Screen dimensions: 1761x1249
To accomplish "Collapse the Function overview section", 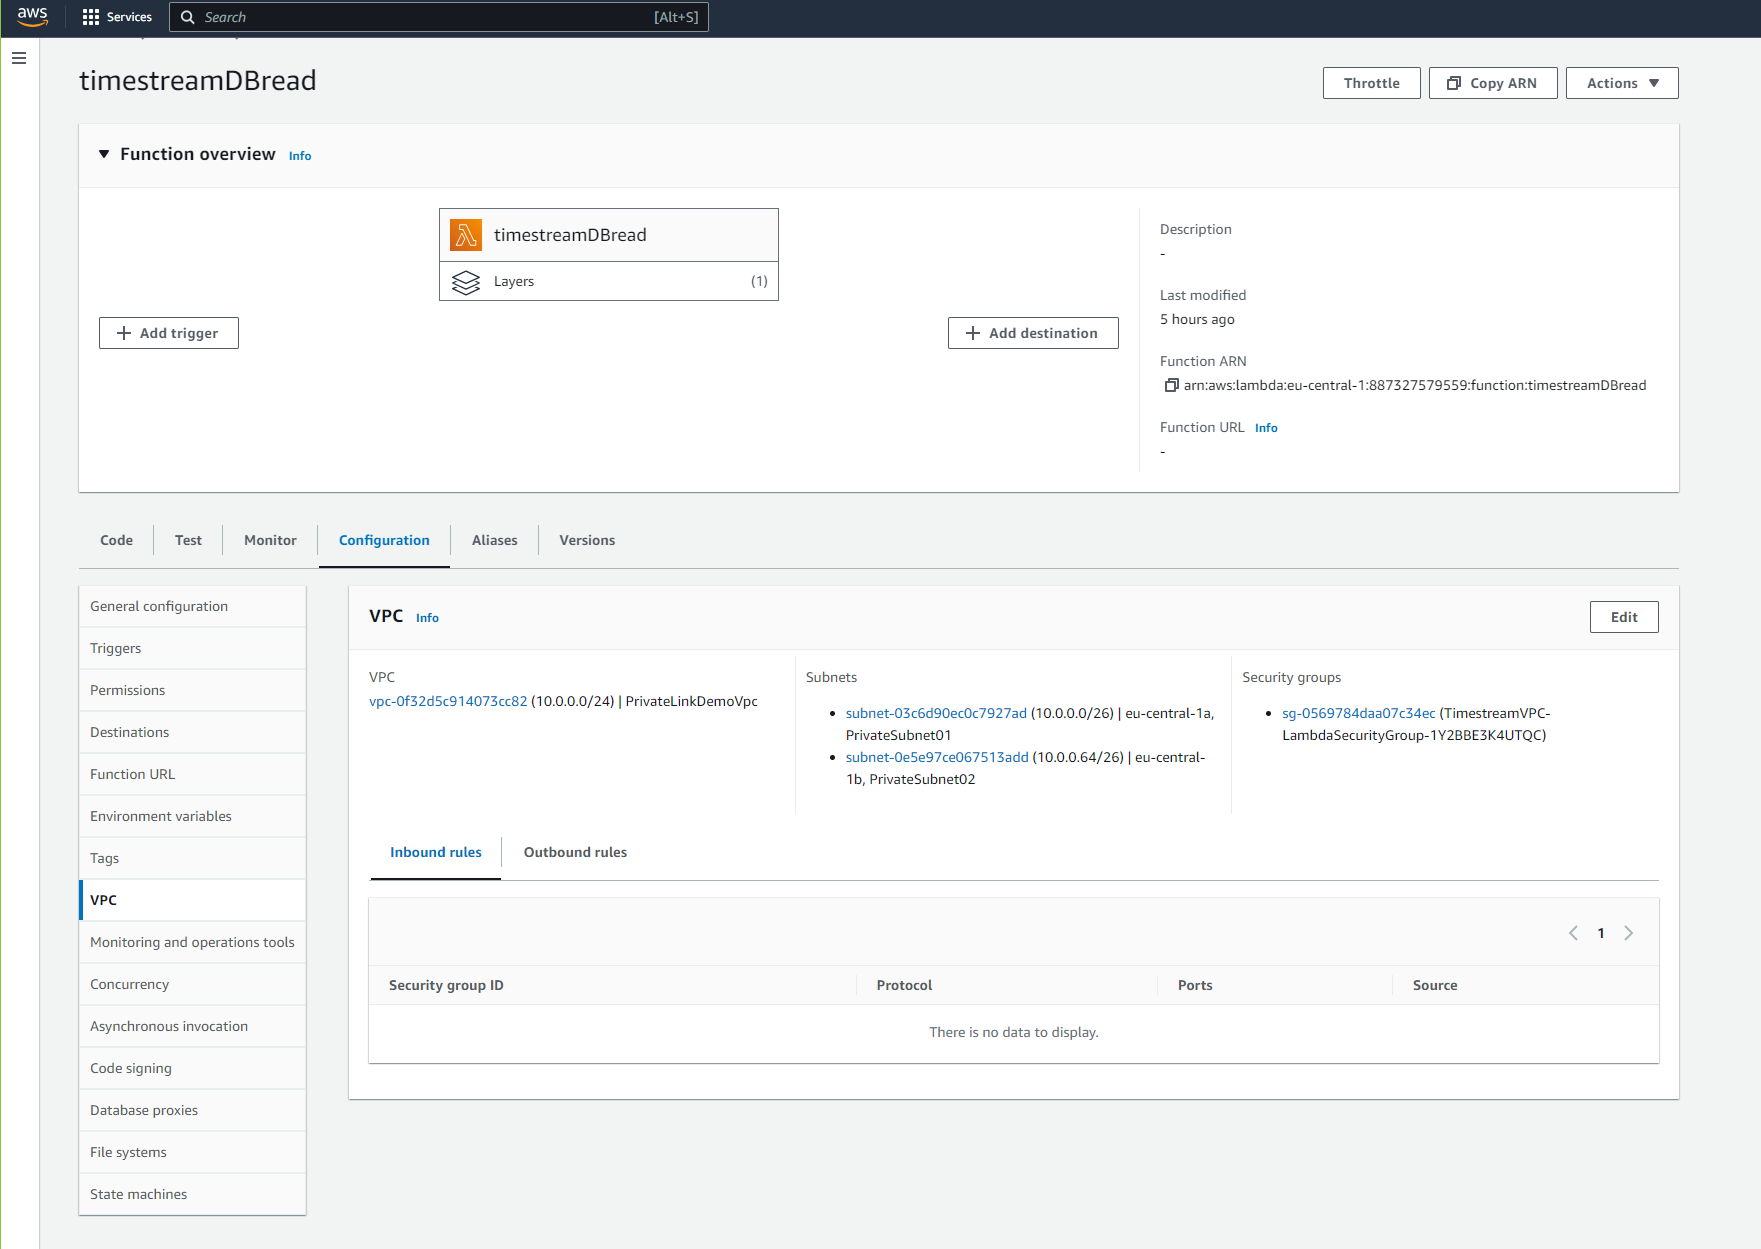I will [104, 154].
